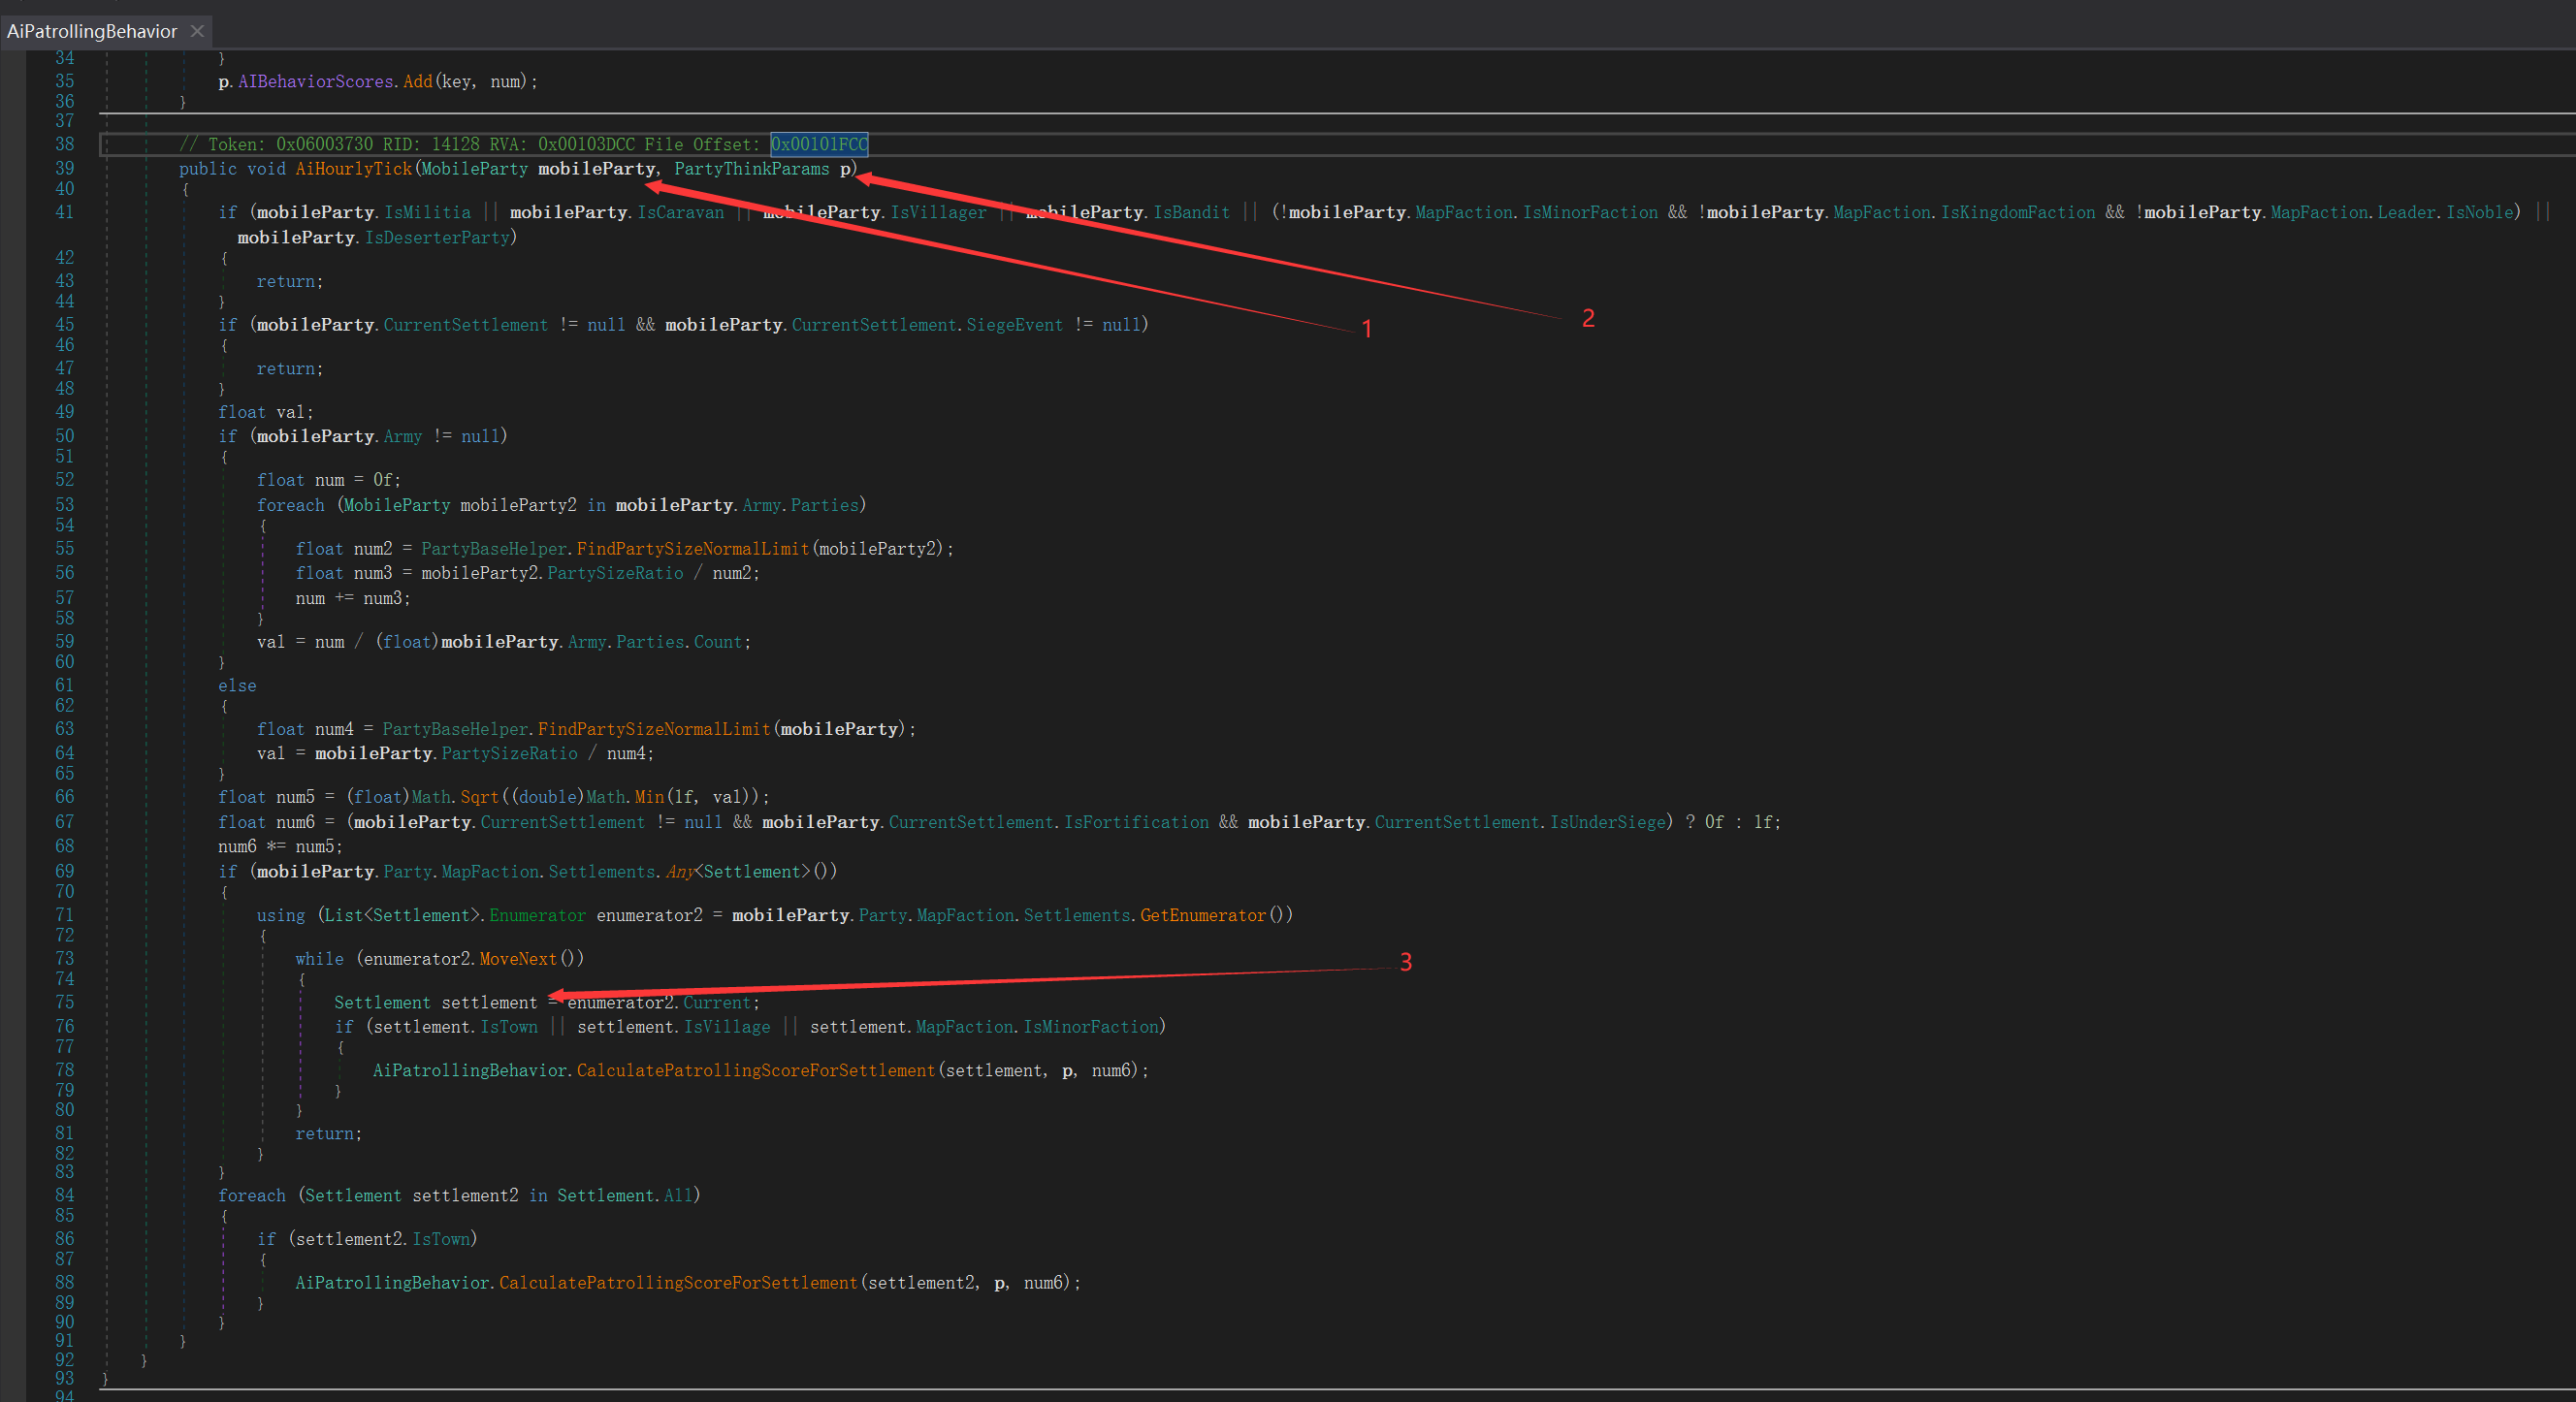Click the Add method on line 35
This screenshot has width=2576, height=1402.
(417, 82)
